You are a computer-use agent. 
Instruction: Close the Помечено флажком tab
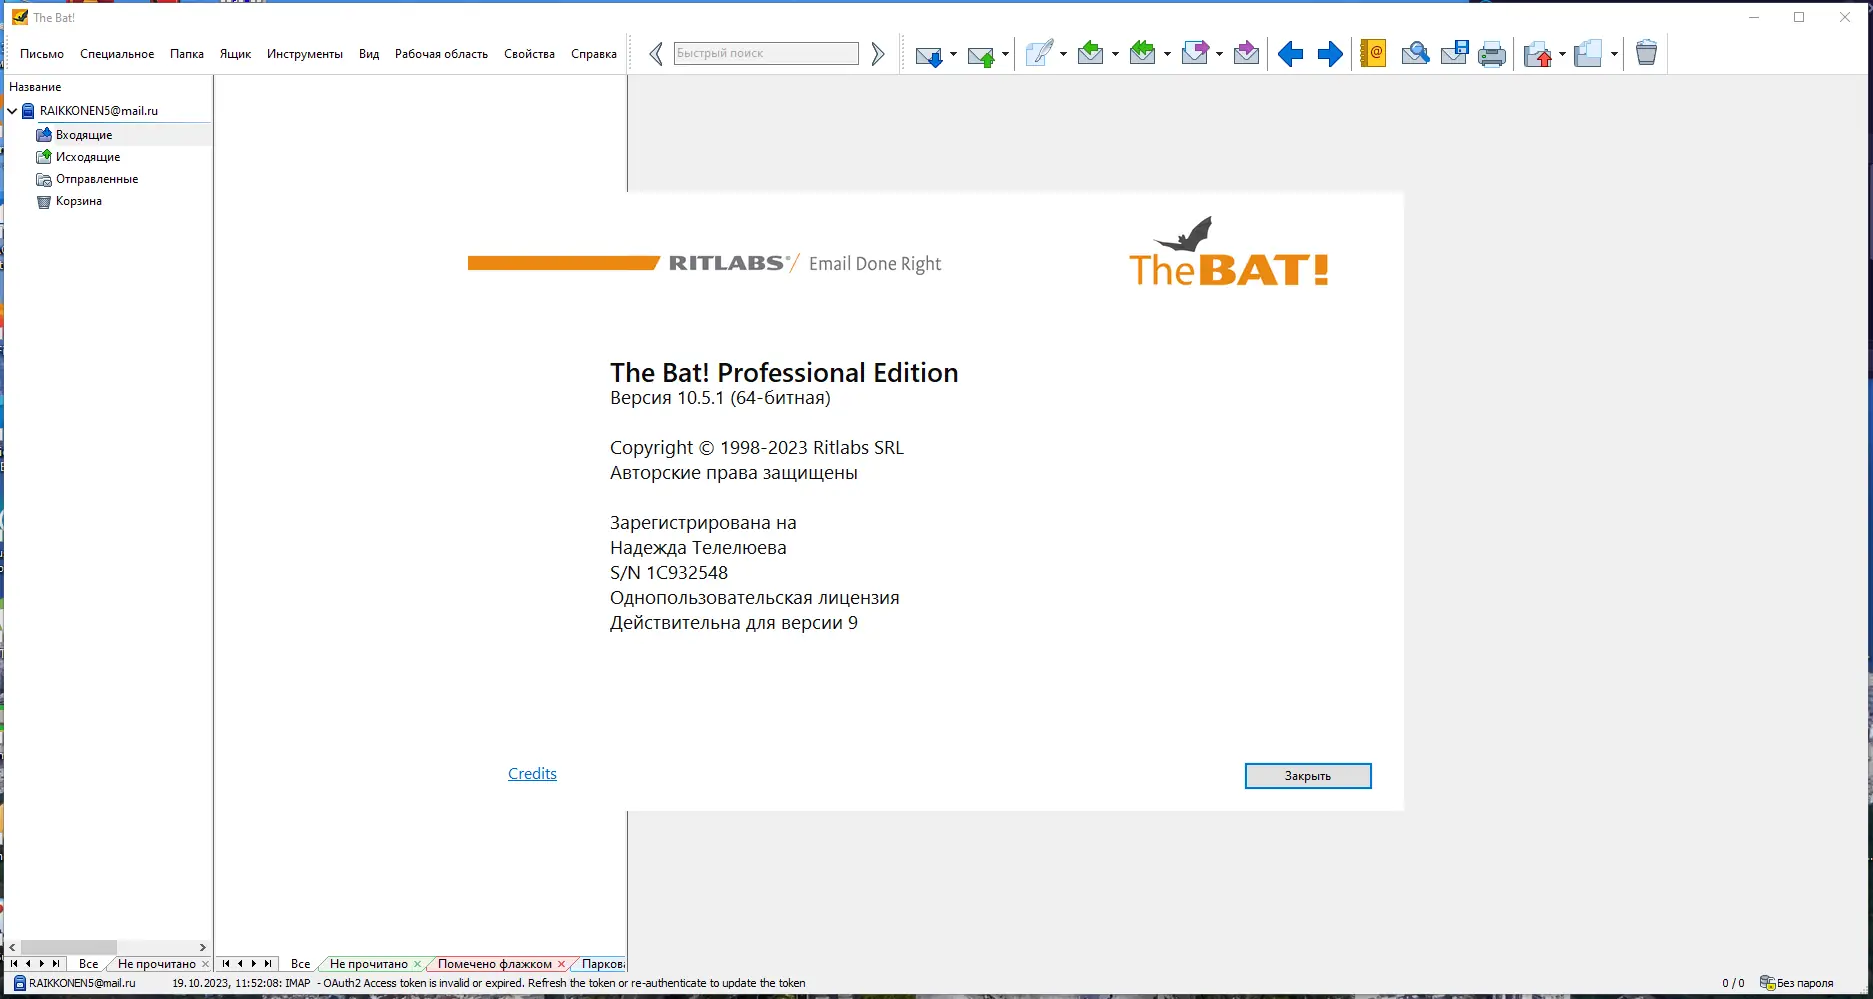pyautogui.click(x=562, y=964)
